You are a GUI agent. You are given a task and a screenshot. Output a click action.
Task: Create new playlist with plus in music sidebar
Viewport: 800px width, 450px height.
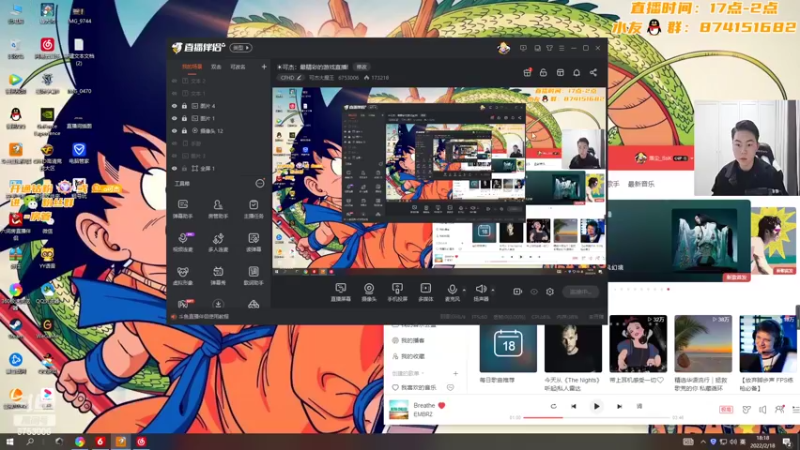tap(456, 373)
